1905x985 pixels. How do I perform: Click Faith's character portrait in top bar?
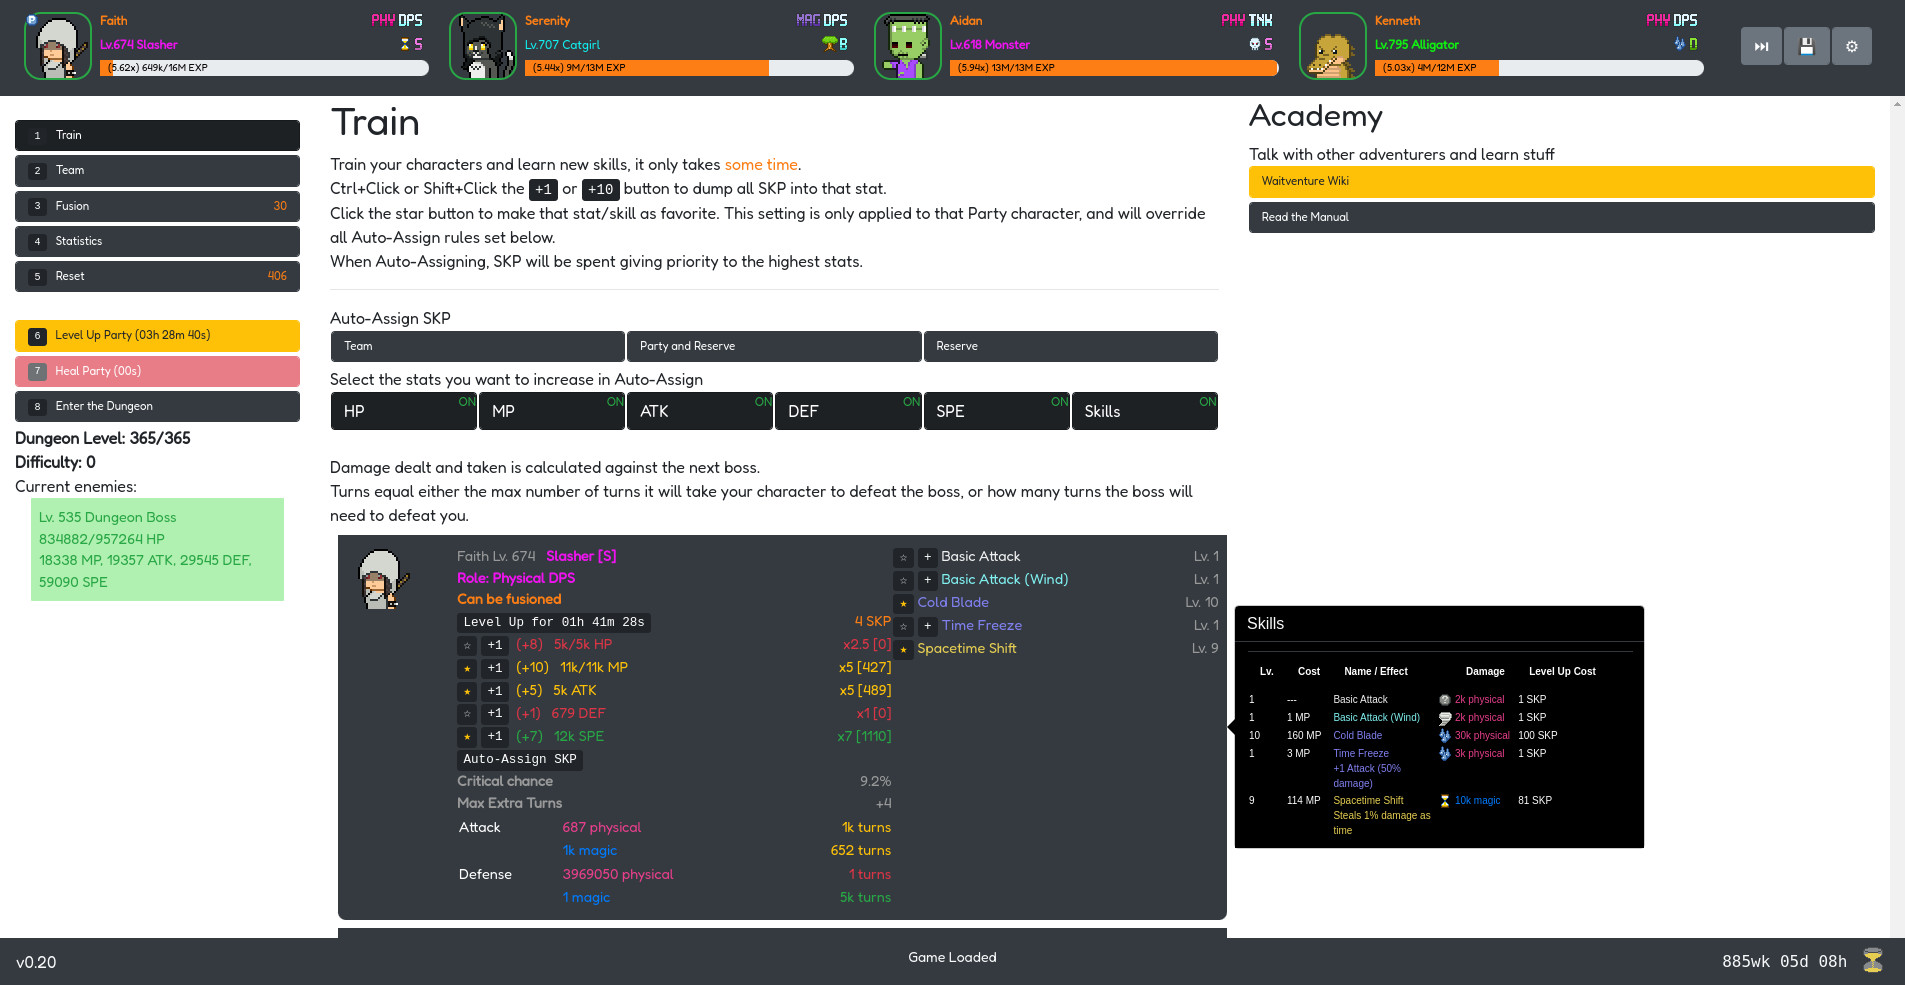pyautogui.click(x=57, y=46)
